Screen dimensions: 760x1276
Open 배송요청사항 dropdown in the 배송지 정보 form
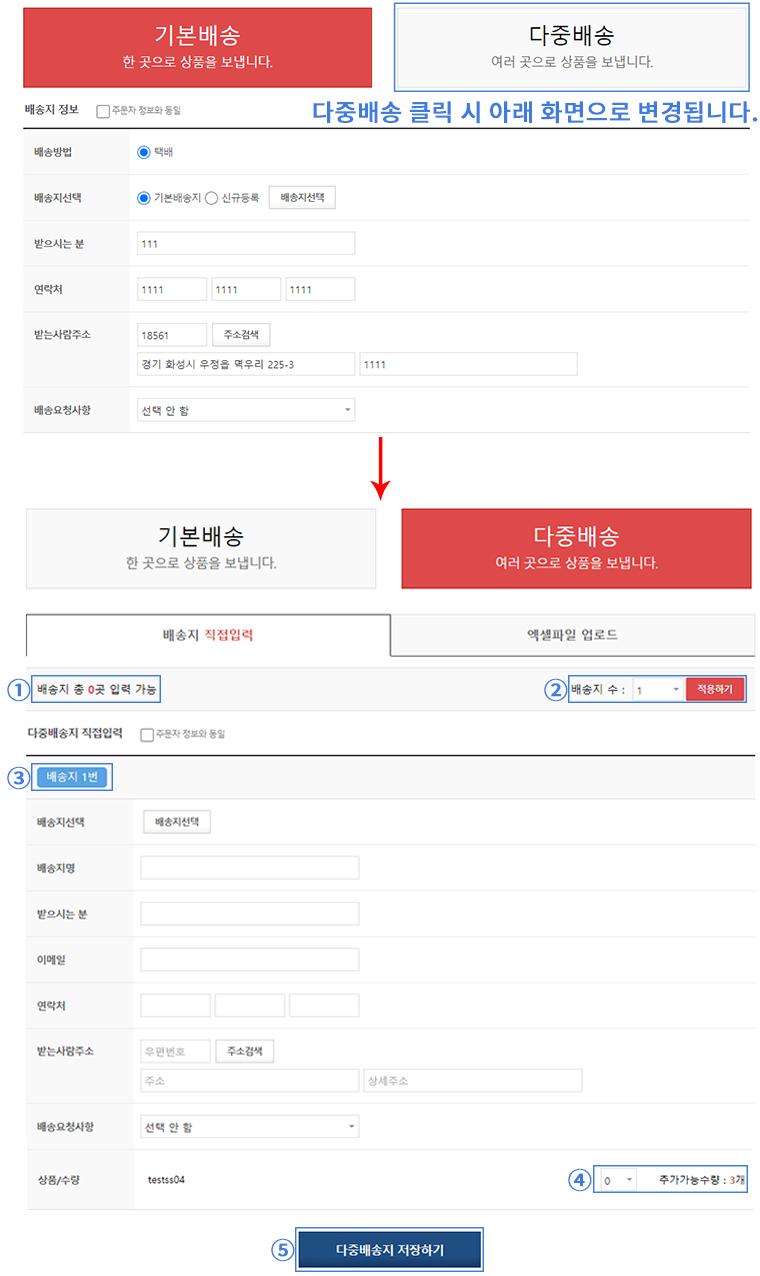pyautogui.click(x=245, y=410)
